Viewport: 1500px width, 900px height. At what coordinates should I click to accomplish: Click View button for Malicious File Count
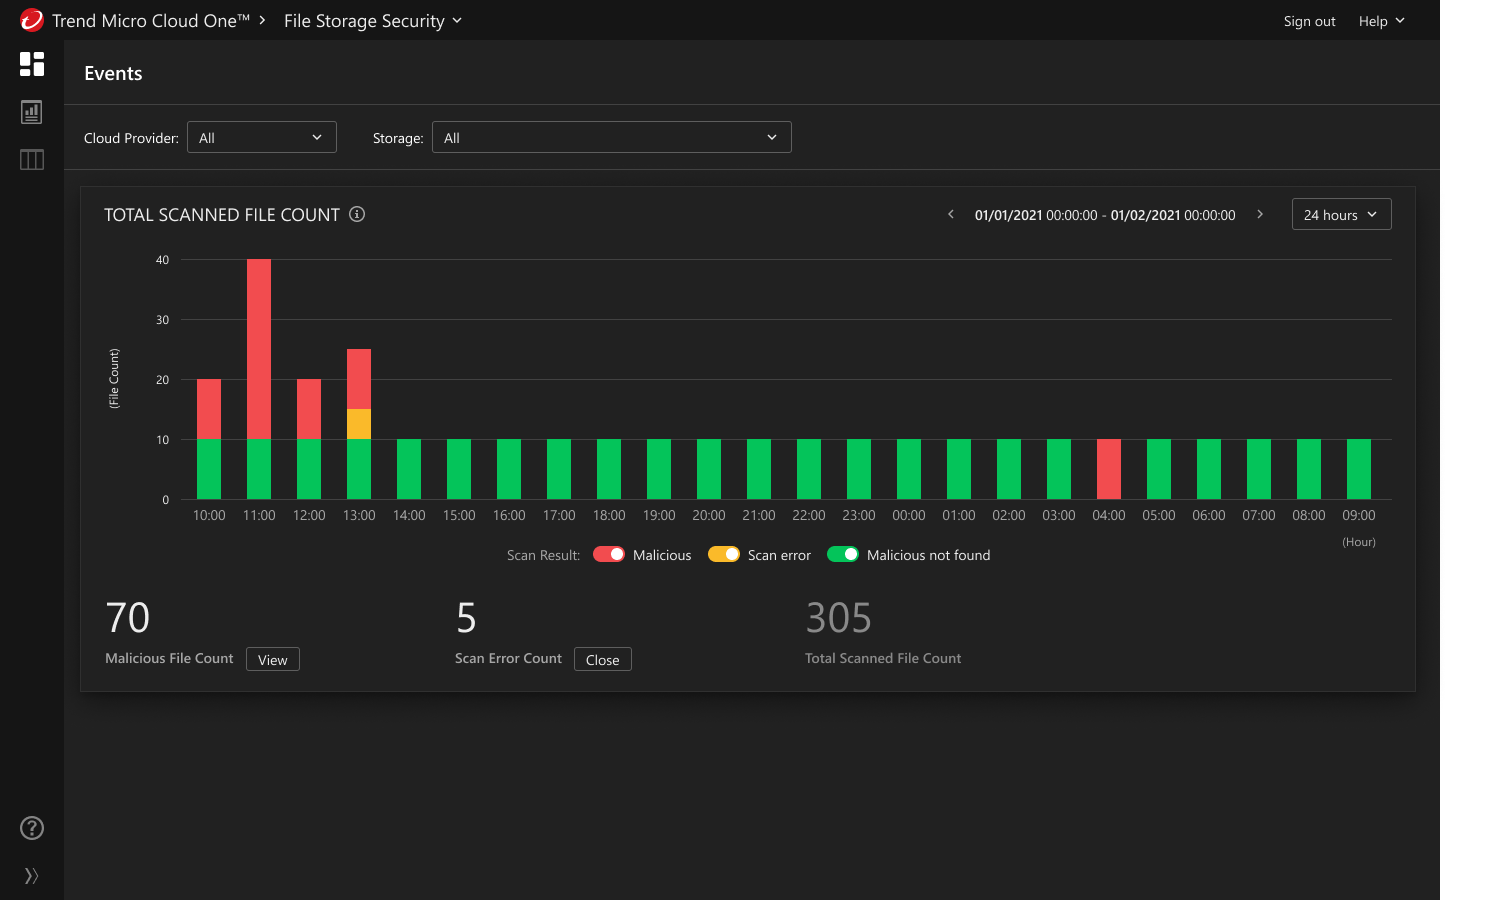click(272, 659)
